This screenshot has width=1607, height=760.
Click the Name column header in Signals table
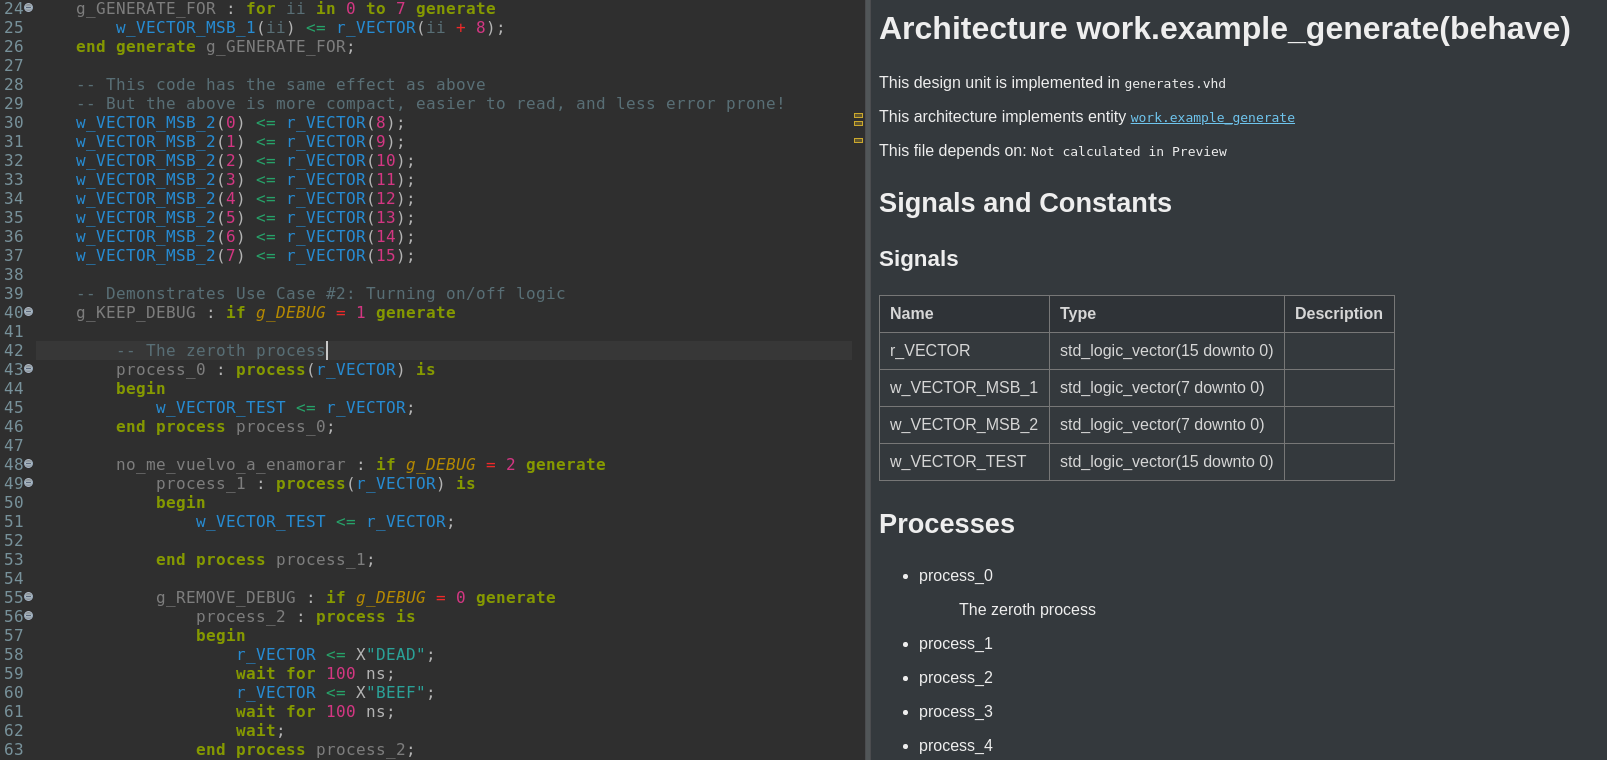(x=964, y=314)
